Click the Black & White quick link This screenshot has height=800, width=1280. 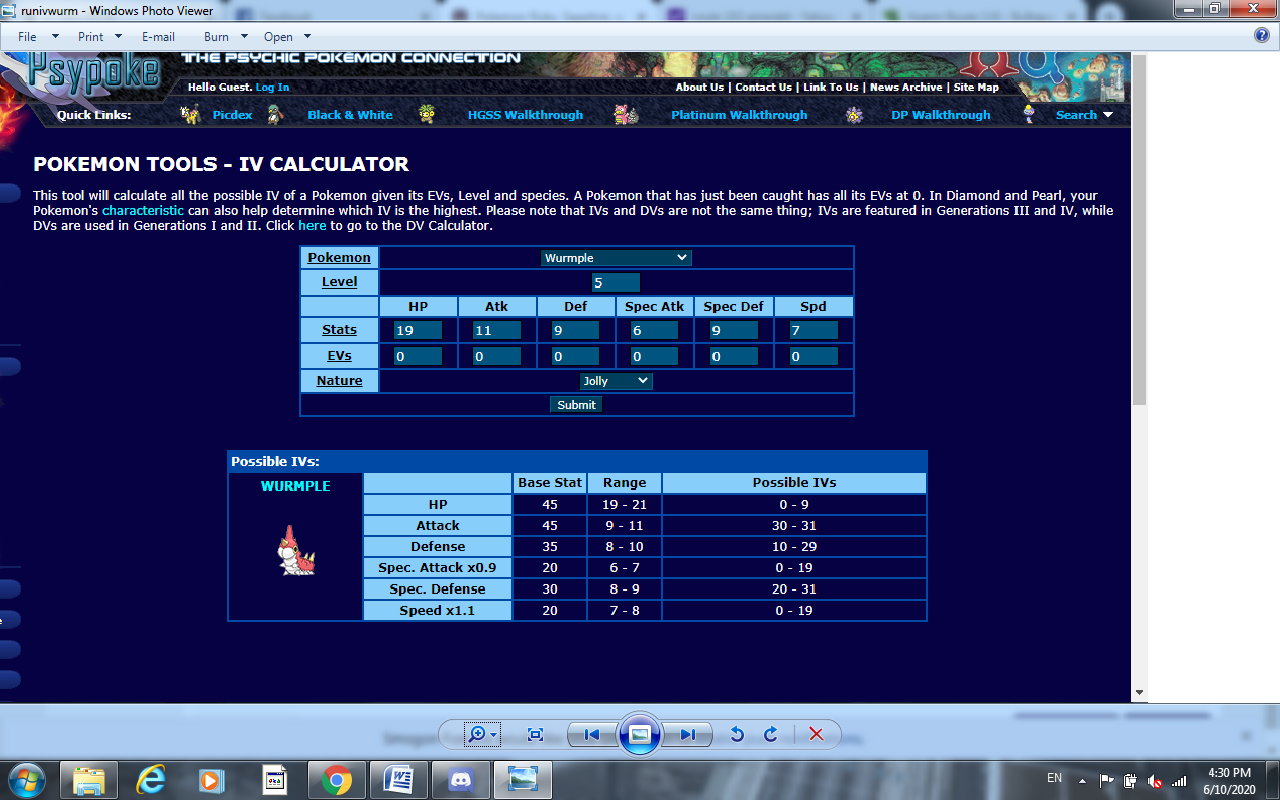350,115
